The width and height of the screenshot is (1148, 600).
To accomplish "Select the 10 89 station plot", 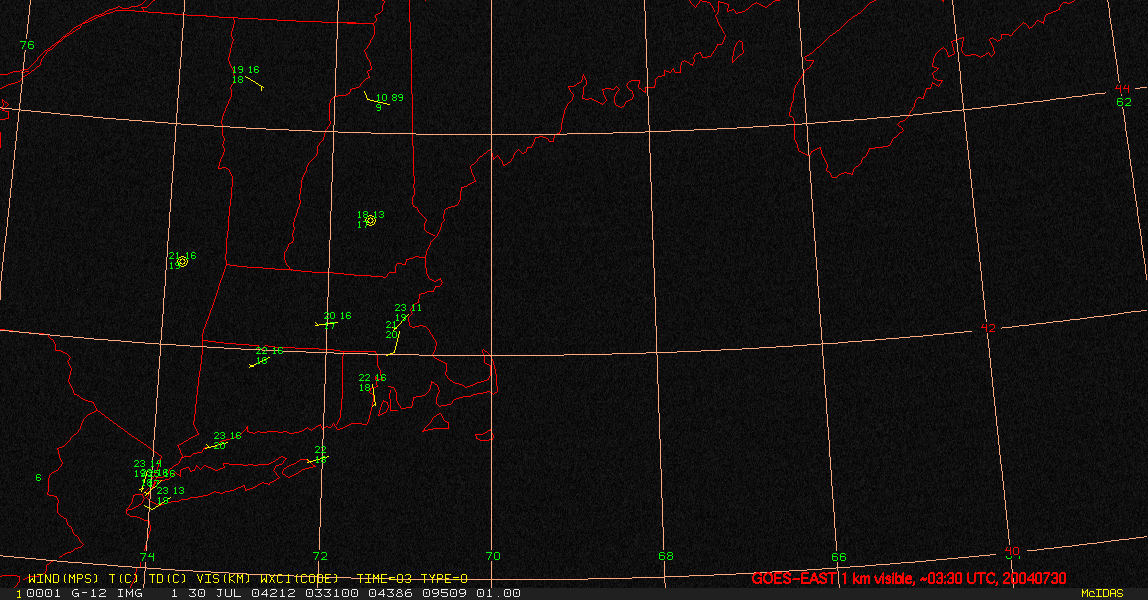I will [384, 100].
